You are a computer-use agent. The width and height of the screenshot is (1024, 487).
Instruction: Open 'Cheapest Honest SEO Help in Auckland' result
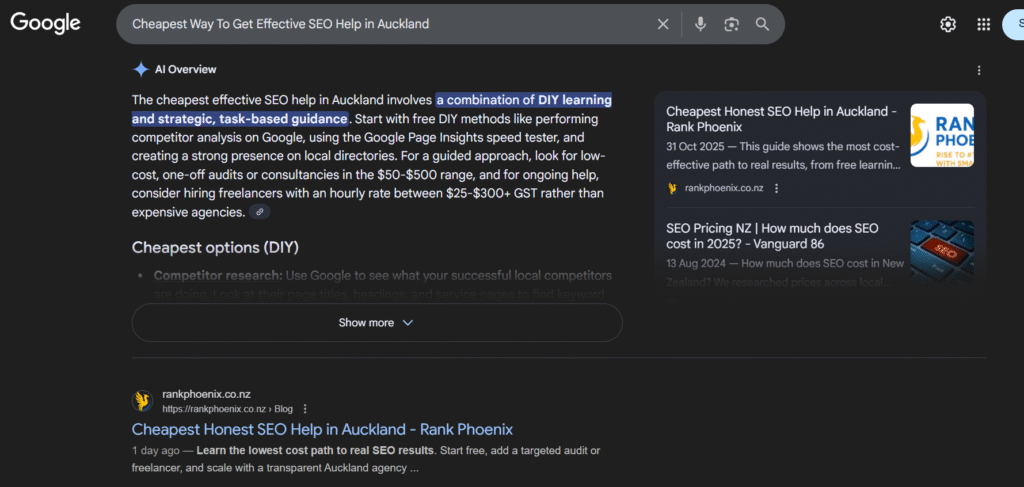tap(322, 429)
